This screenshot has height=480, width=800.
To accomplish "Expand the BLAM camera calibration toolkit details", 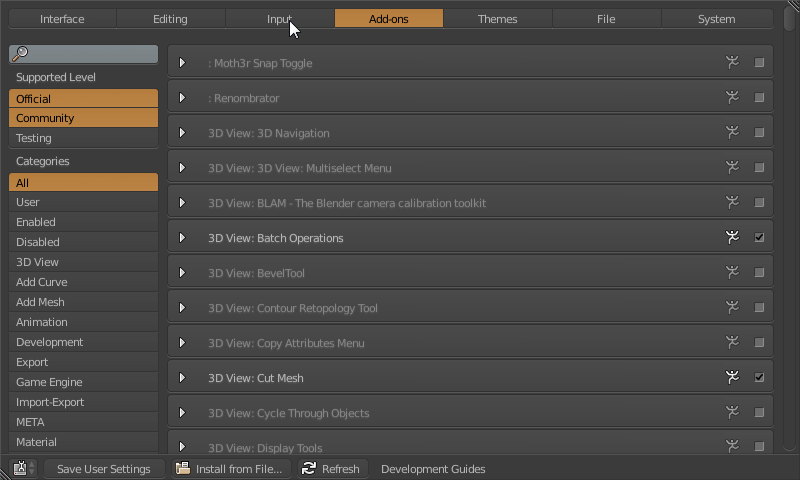I will pyautogui.click(x=182, y=203).
